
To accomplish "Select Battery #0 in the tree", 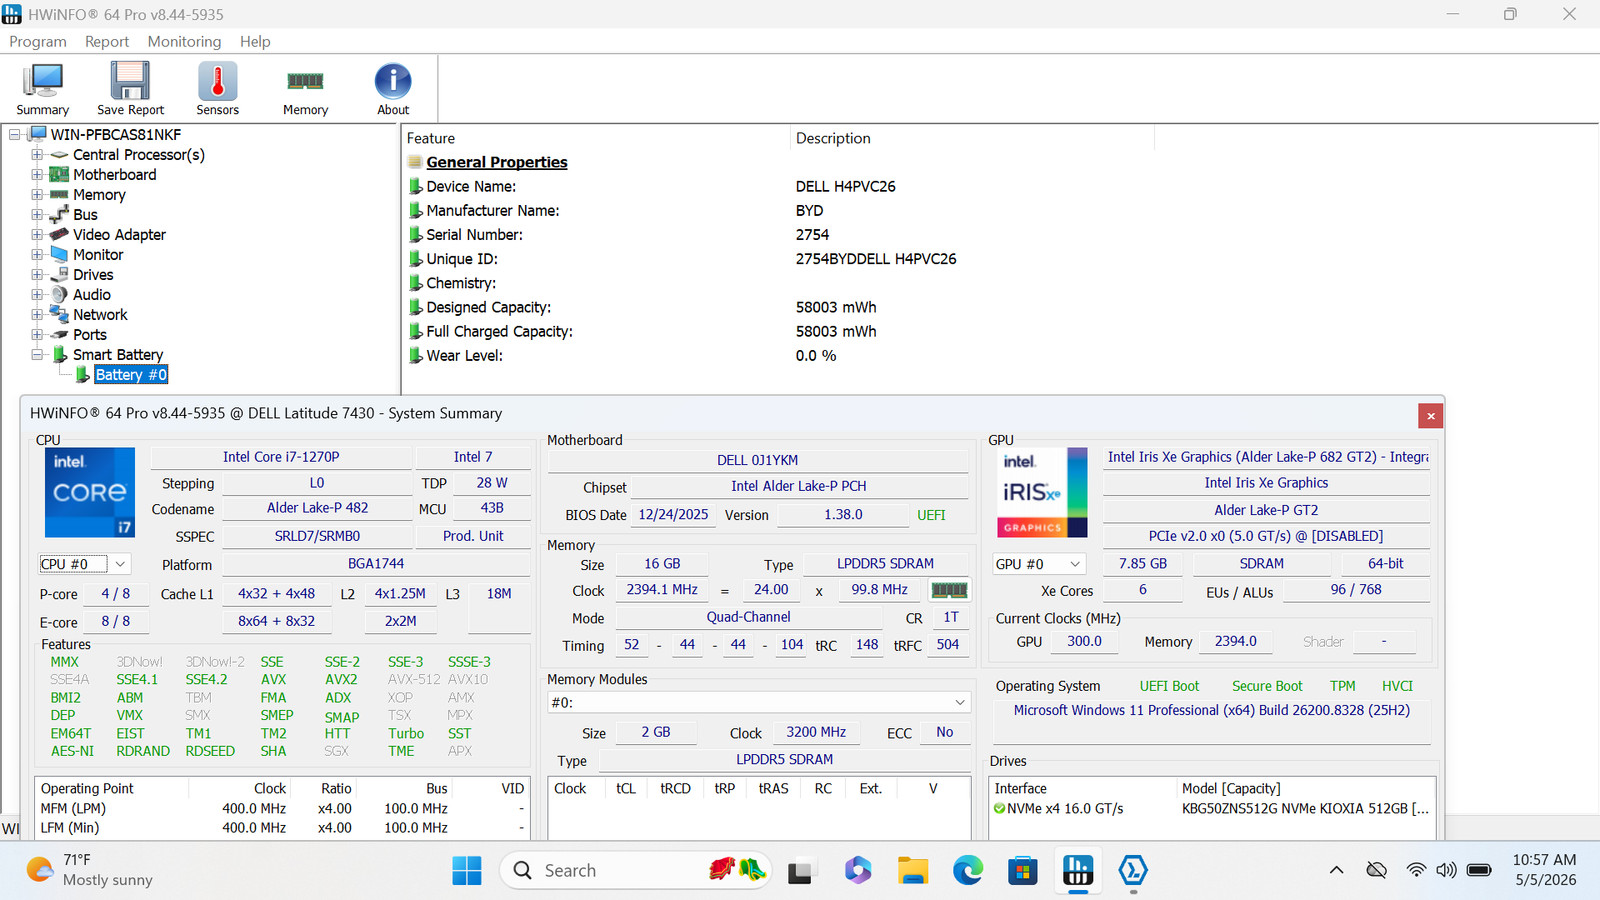I will pyautogui.click(x=131, y=375).
